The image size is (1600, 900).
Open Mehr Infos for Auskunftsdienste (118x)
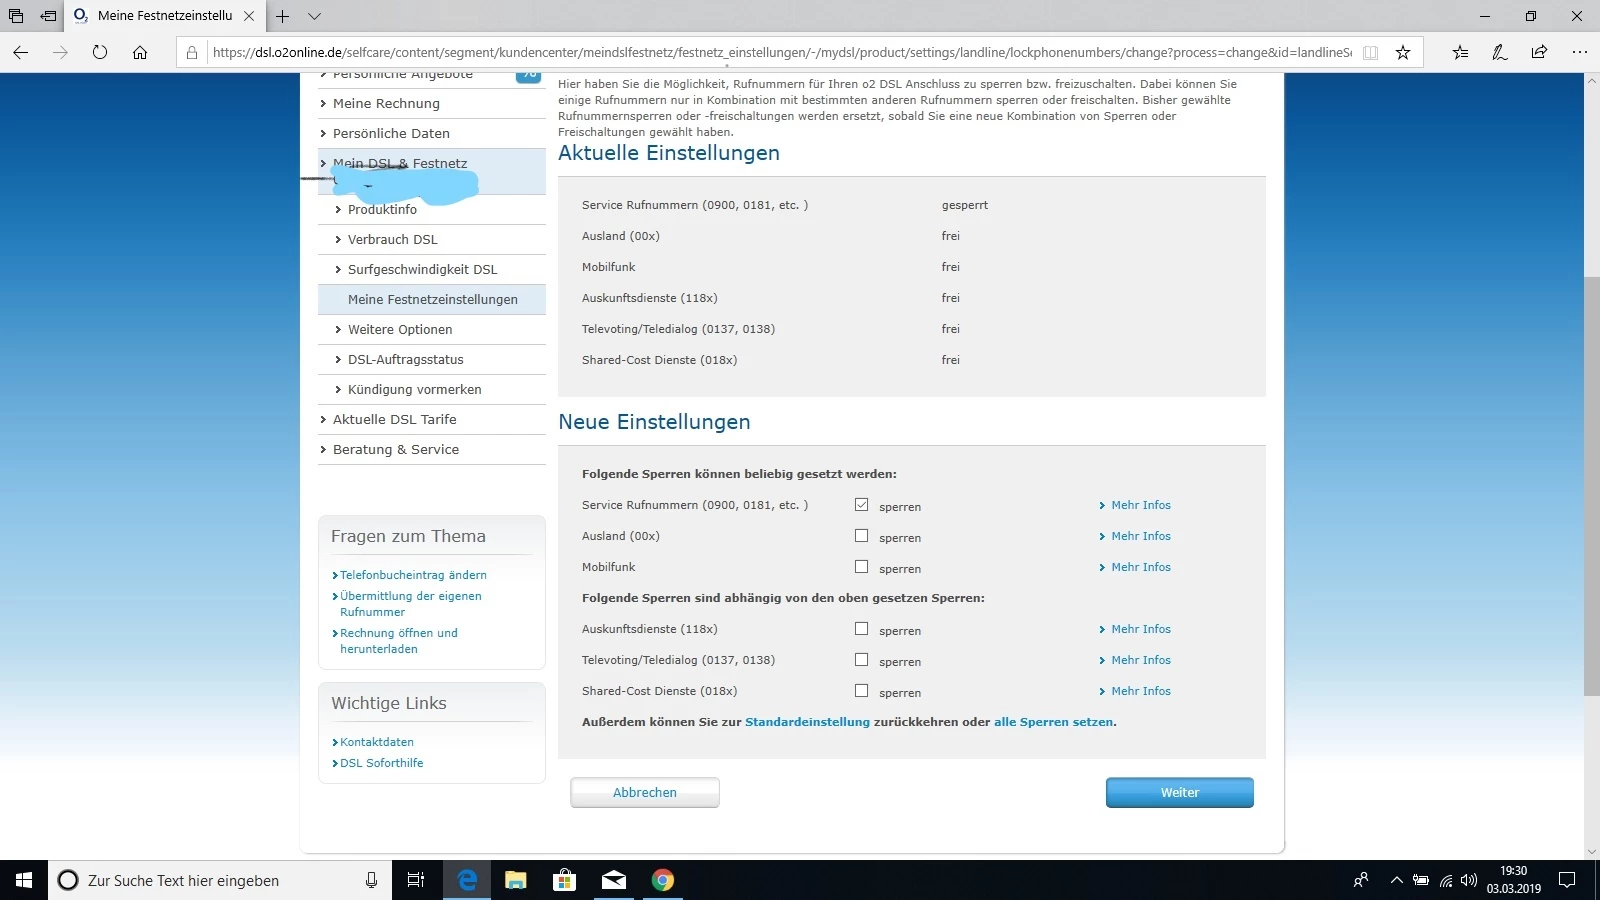tap(1141, 629)
